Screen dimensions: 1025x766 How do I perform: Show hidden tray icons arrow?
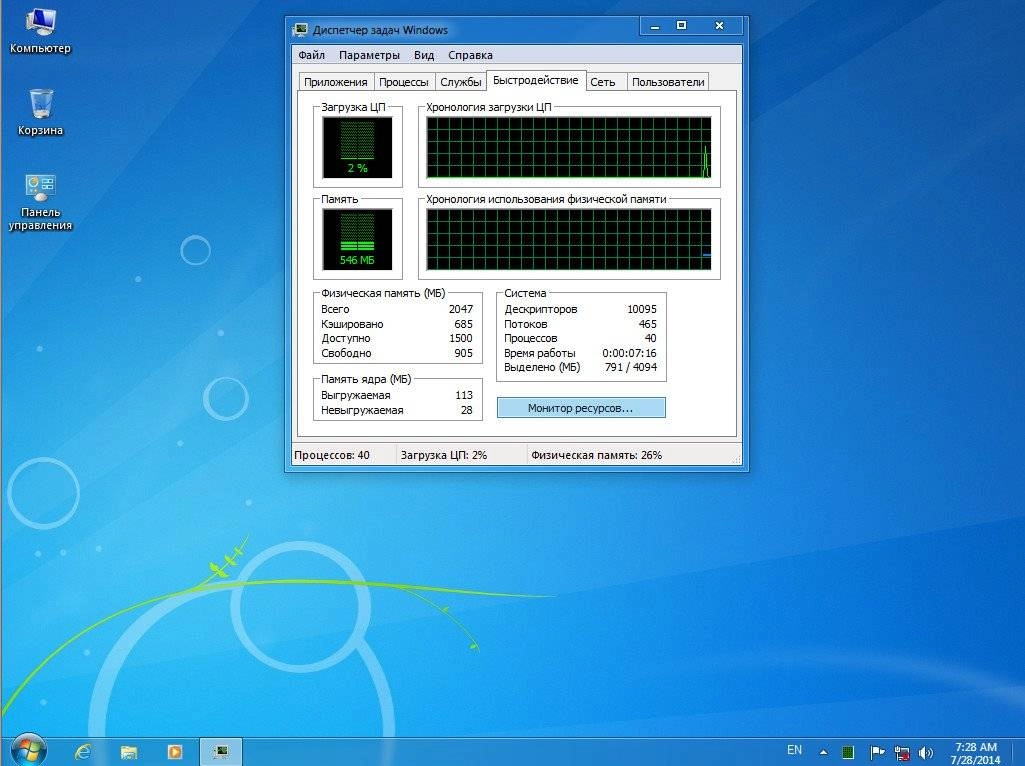pyautogui.click(x=824, y=752)
